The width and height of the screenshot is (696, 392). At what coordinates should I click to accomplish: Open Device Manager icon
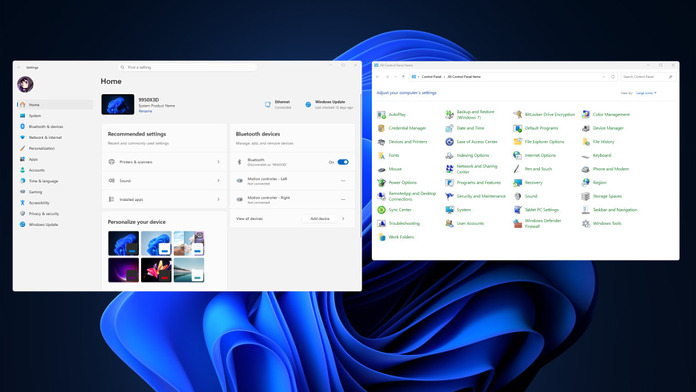586,128
